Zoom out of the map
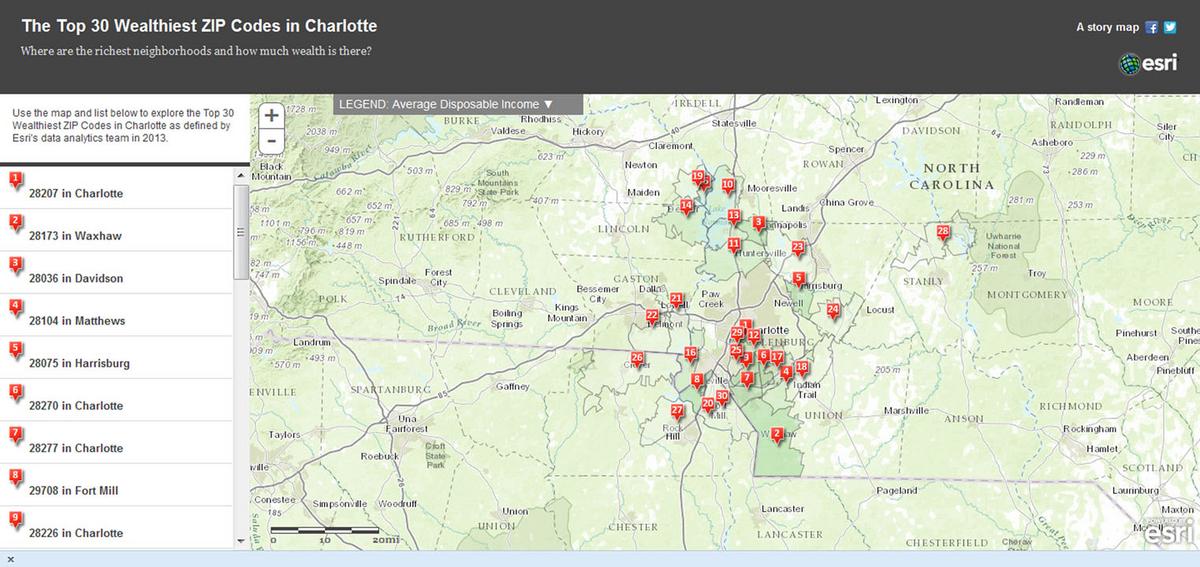Viewport: 1200px width, 567px height. (271, 141)
